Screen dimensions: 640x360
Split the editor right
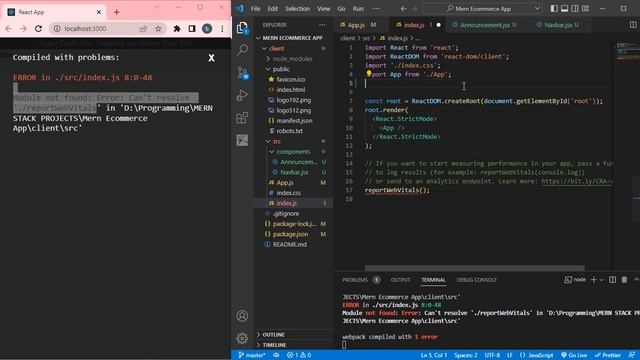(x=633, y=25)
